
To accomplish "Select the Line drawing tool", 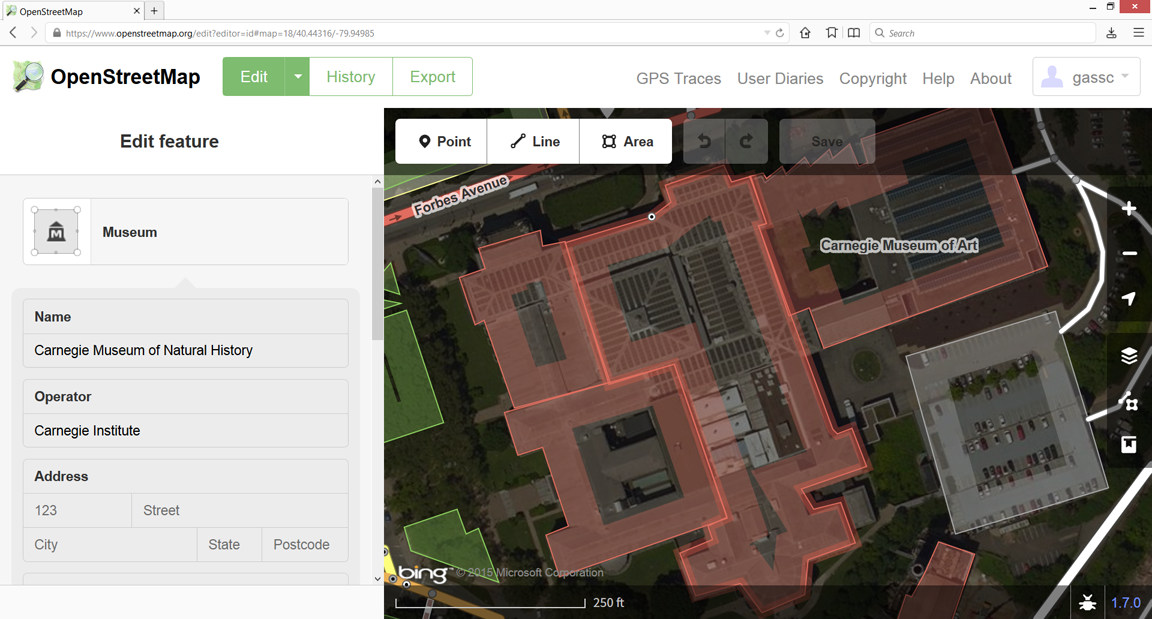I will tap(533, 141).
